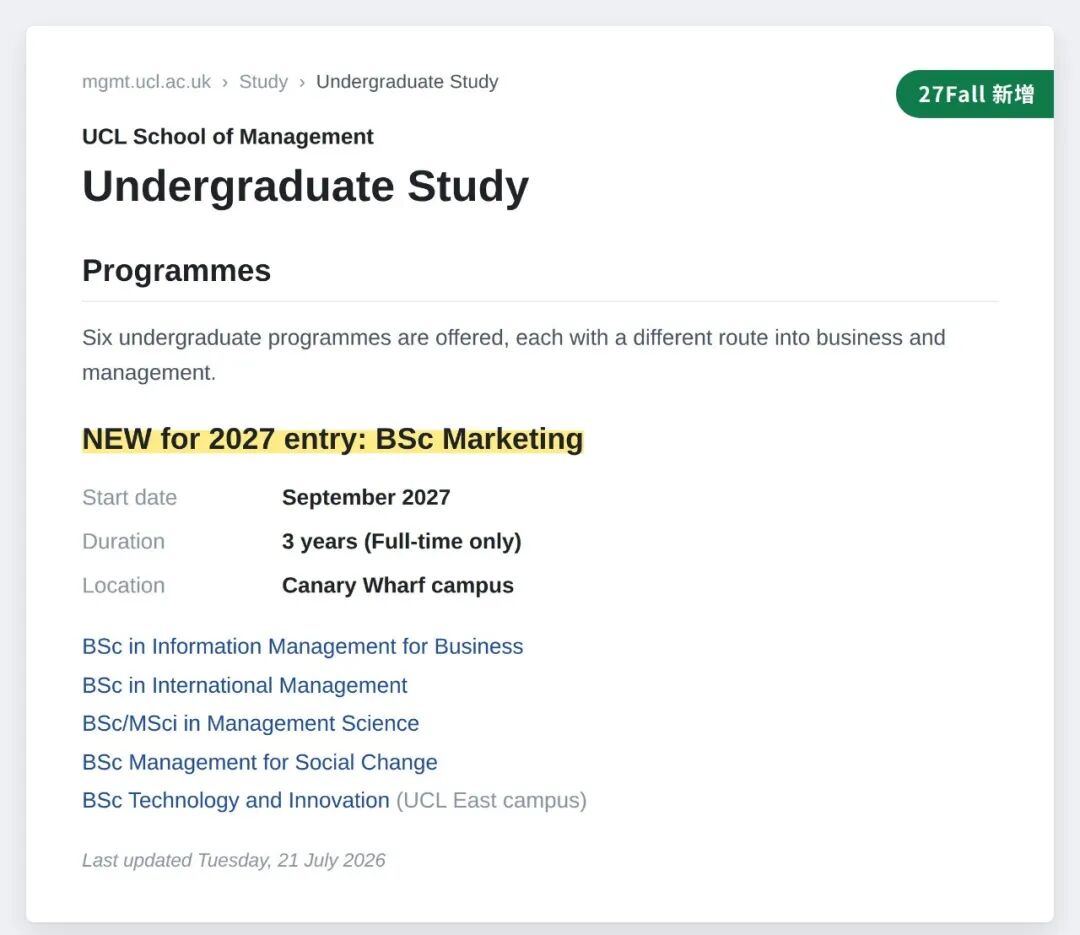Click the highlighted BSc Marketing 2027 heading
The image size is (1080, 935).
(x=333, y=439)
